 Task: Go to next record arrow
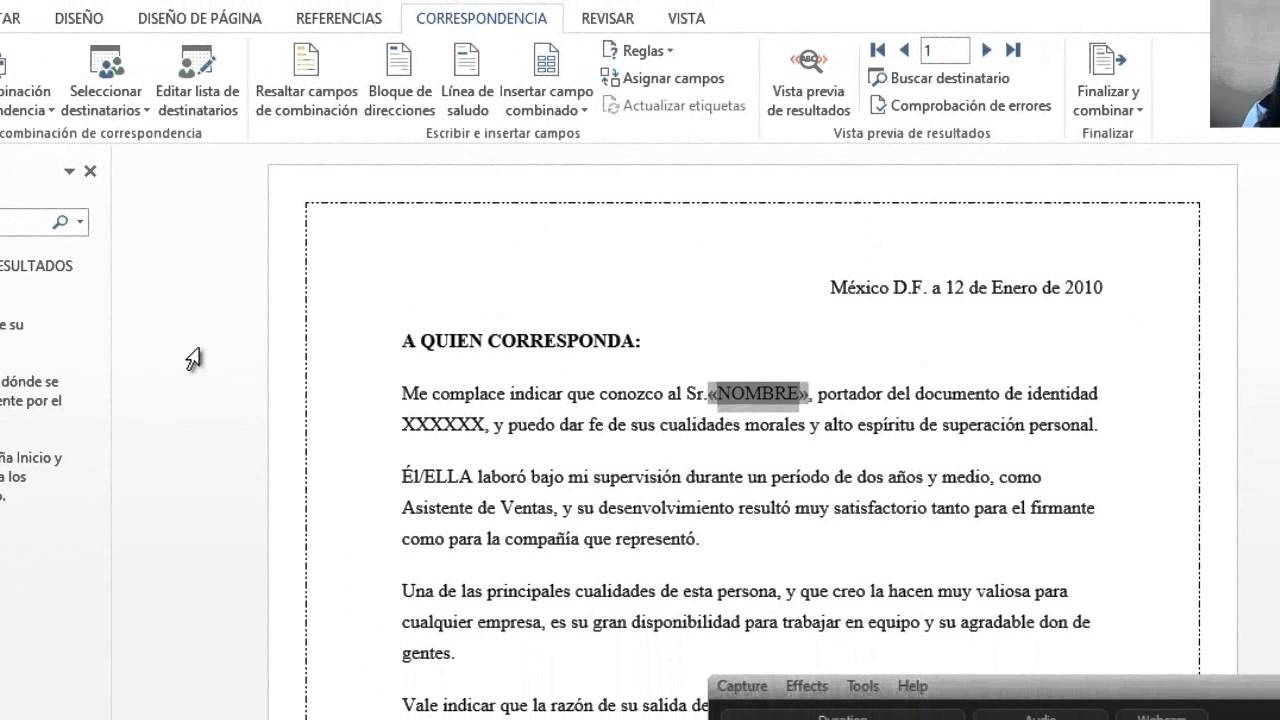click(x=986, y=50)
